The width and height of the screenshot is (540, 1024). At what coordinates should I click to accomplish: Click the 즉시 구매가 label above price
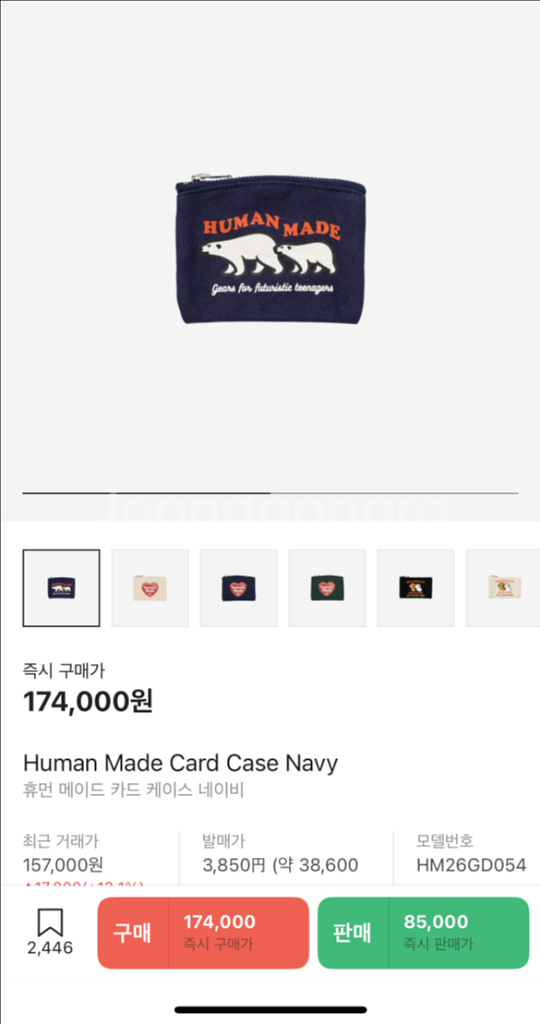click(x=64, y=670)
